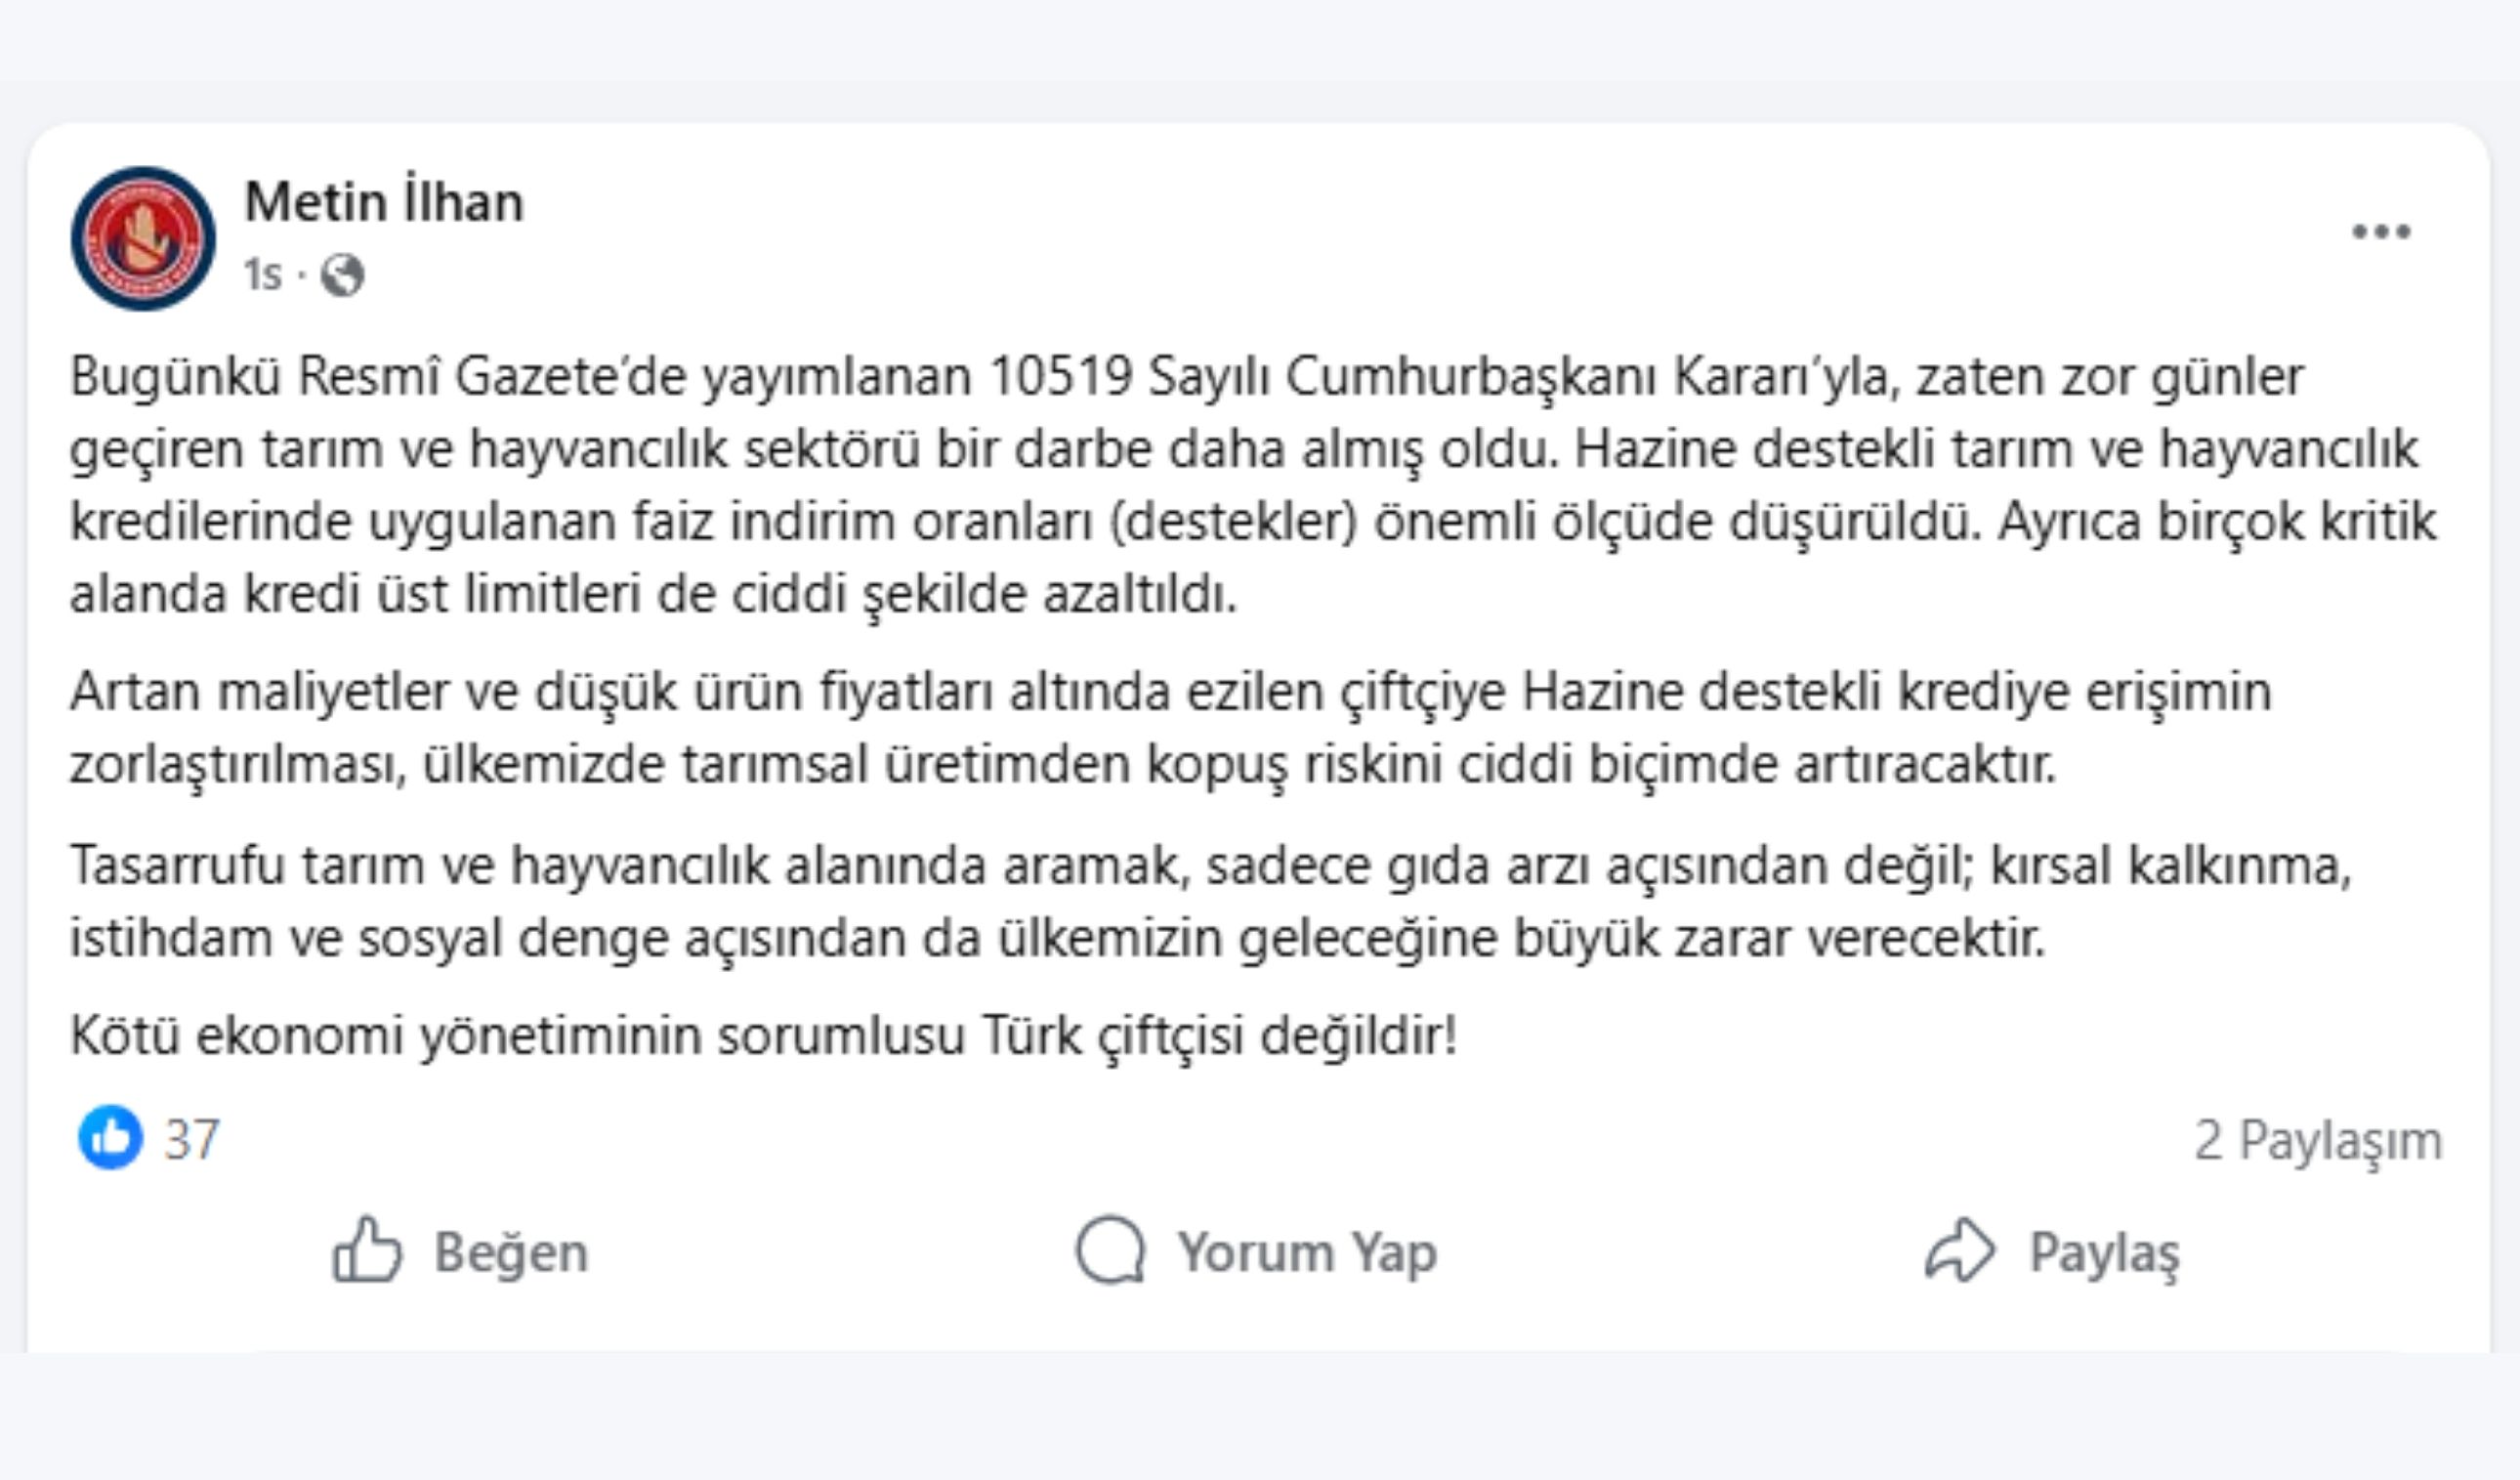Open Metin İlhan's profile name link
The image size is (2520, 1480).
tap(384, 202)
